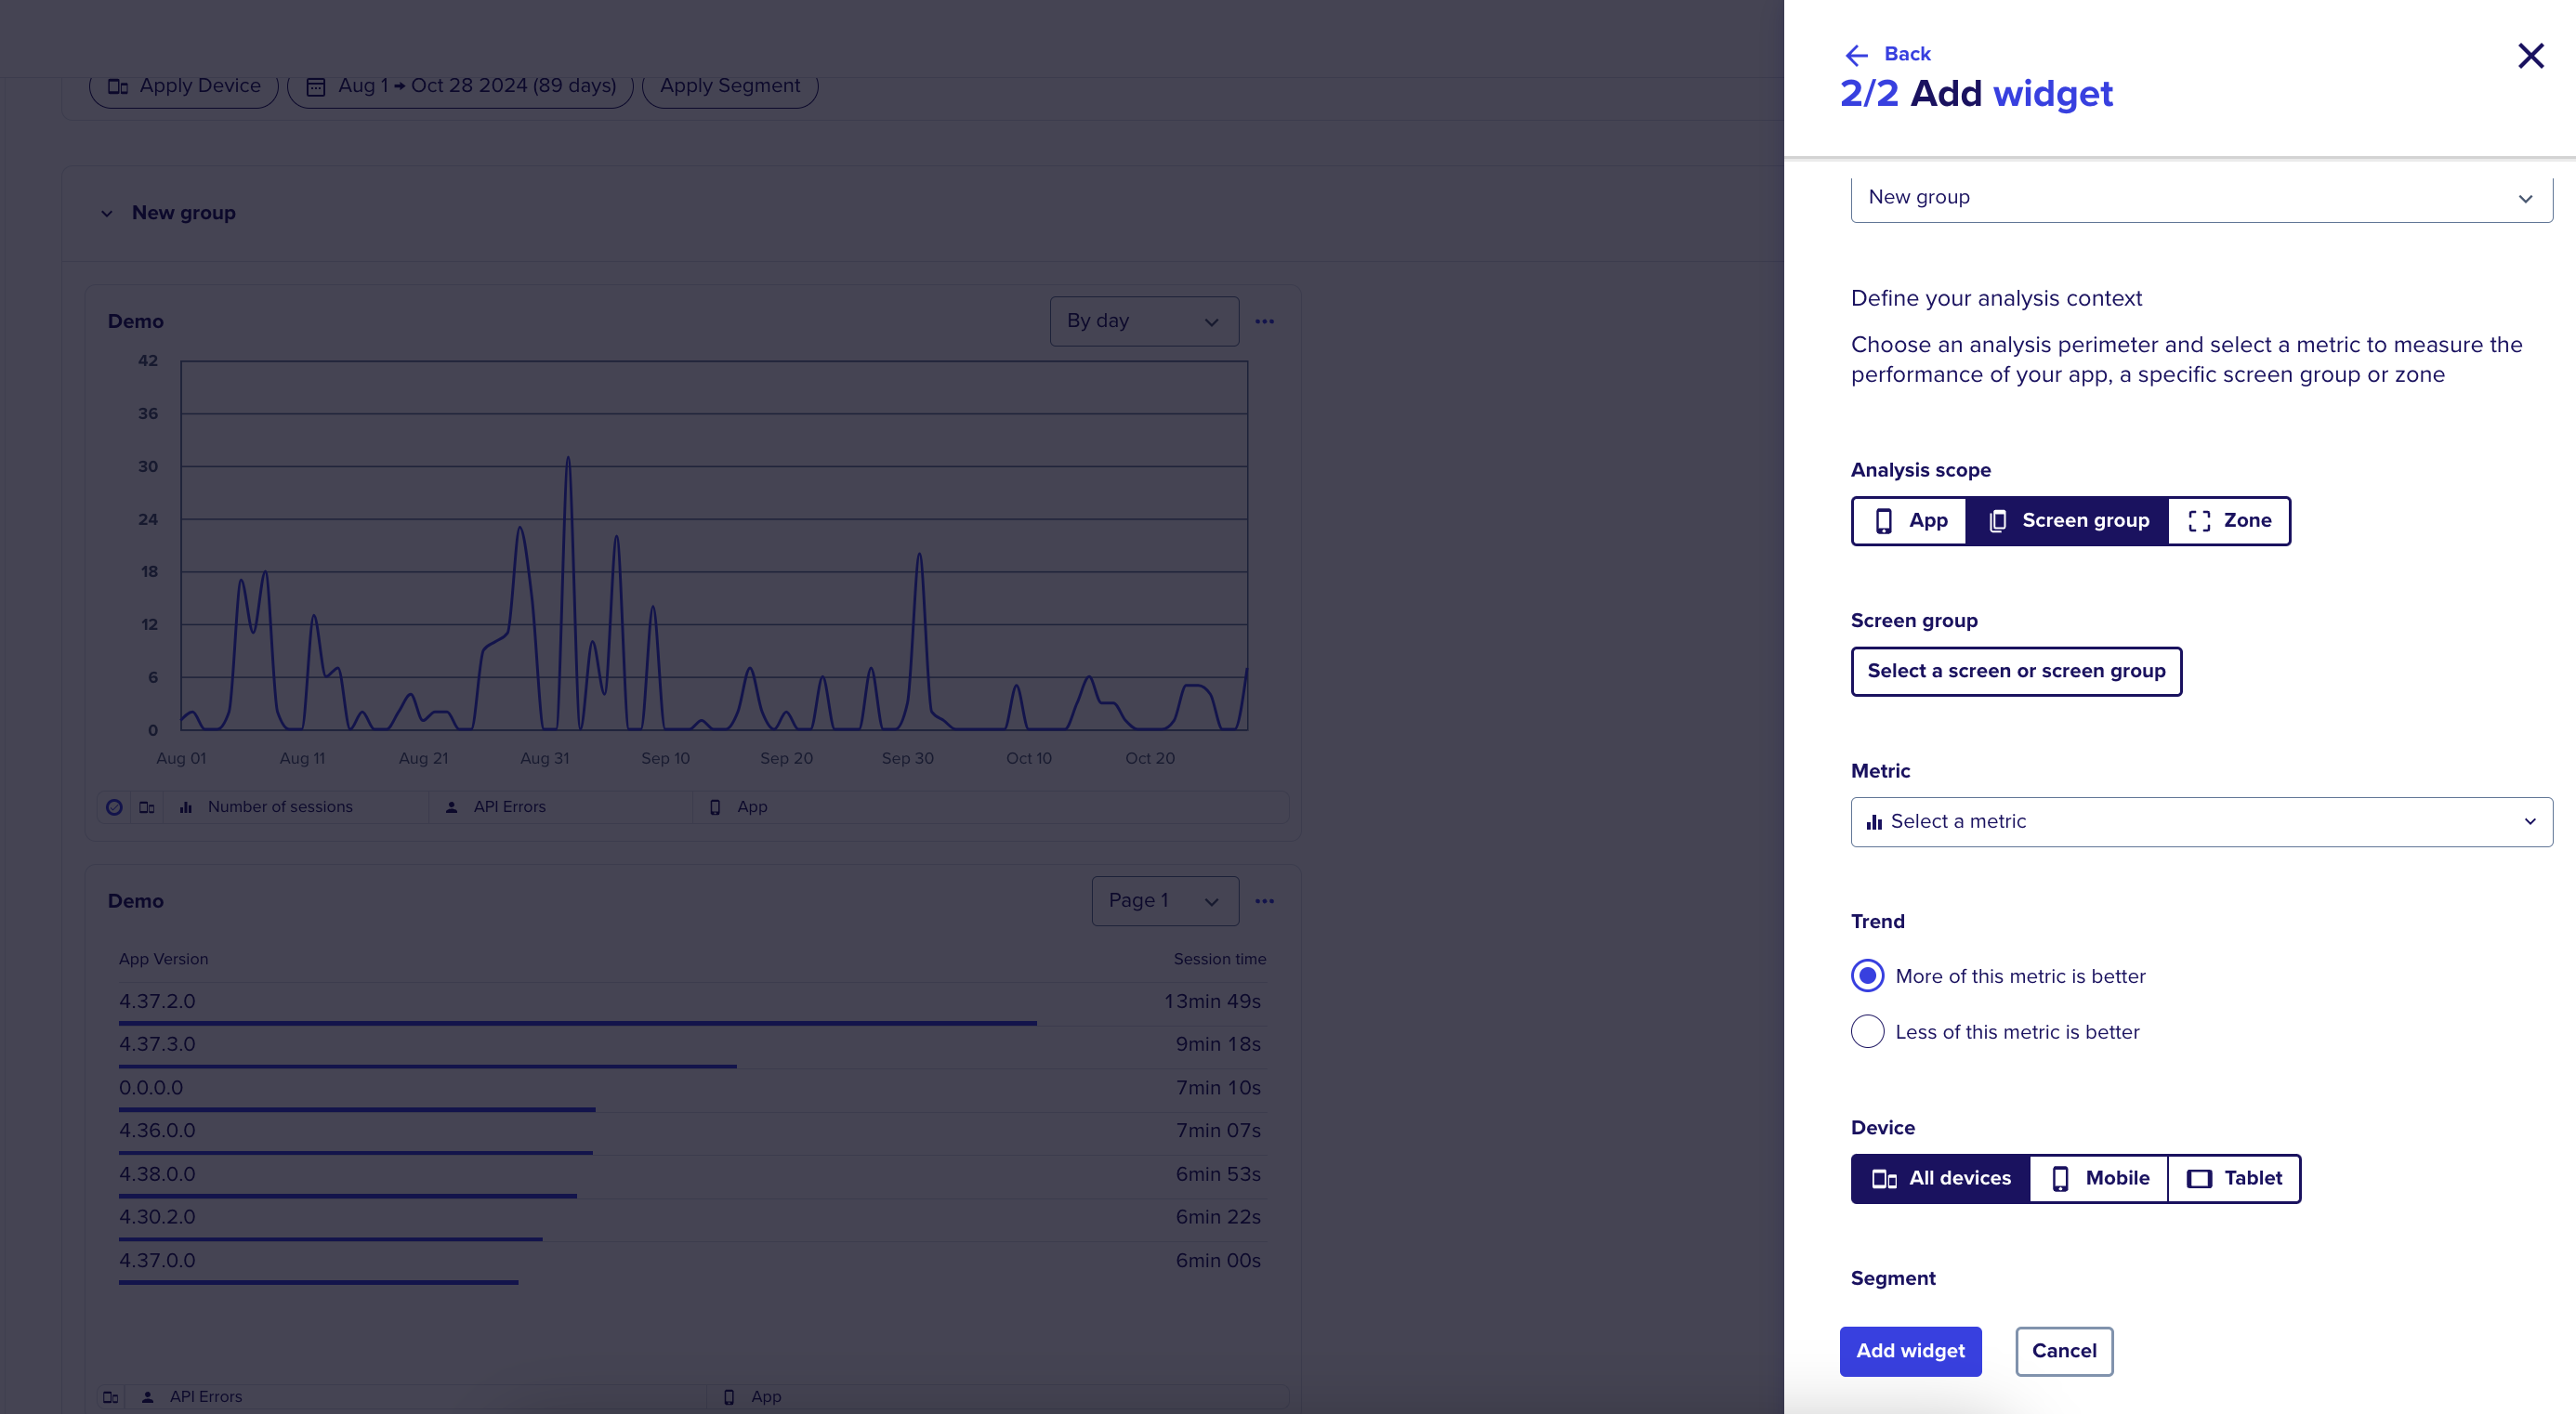
Task: Click the Session time column header
Action: pyautogui.click(x=1219, y=959)
